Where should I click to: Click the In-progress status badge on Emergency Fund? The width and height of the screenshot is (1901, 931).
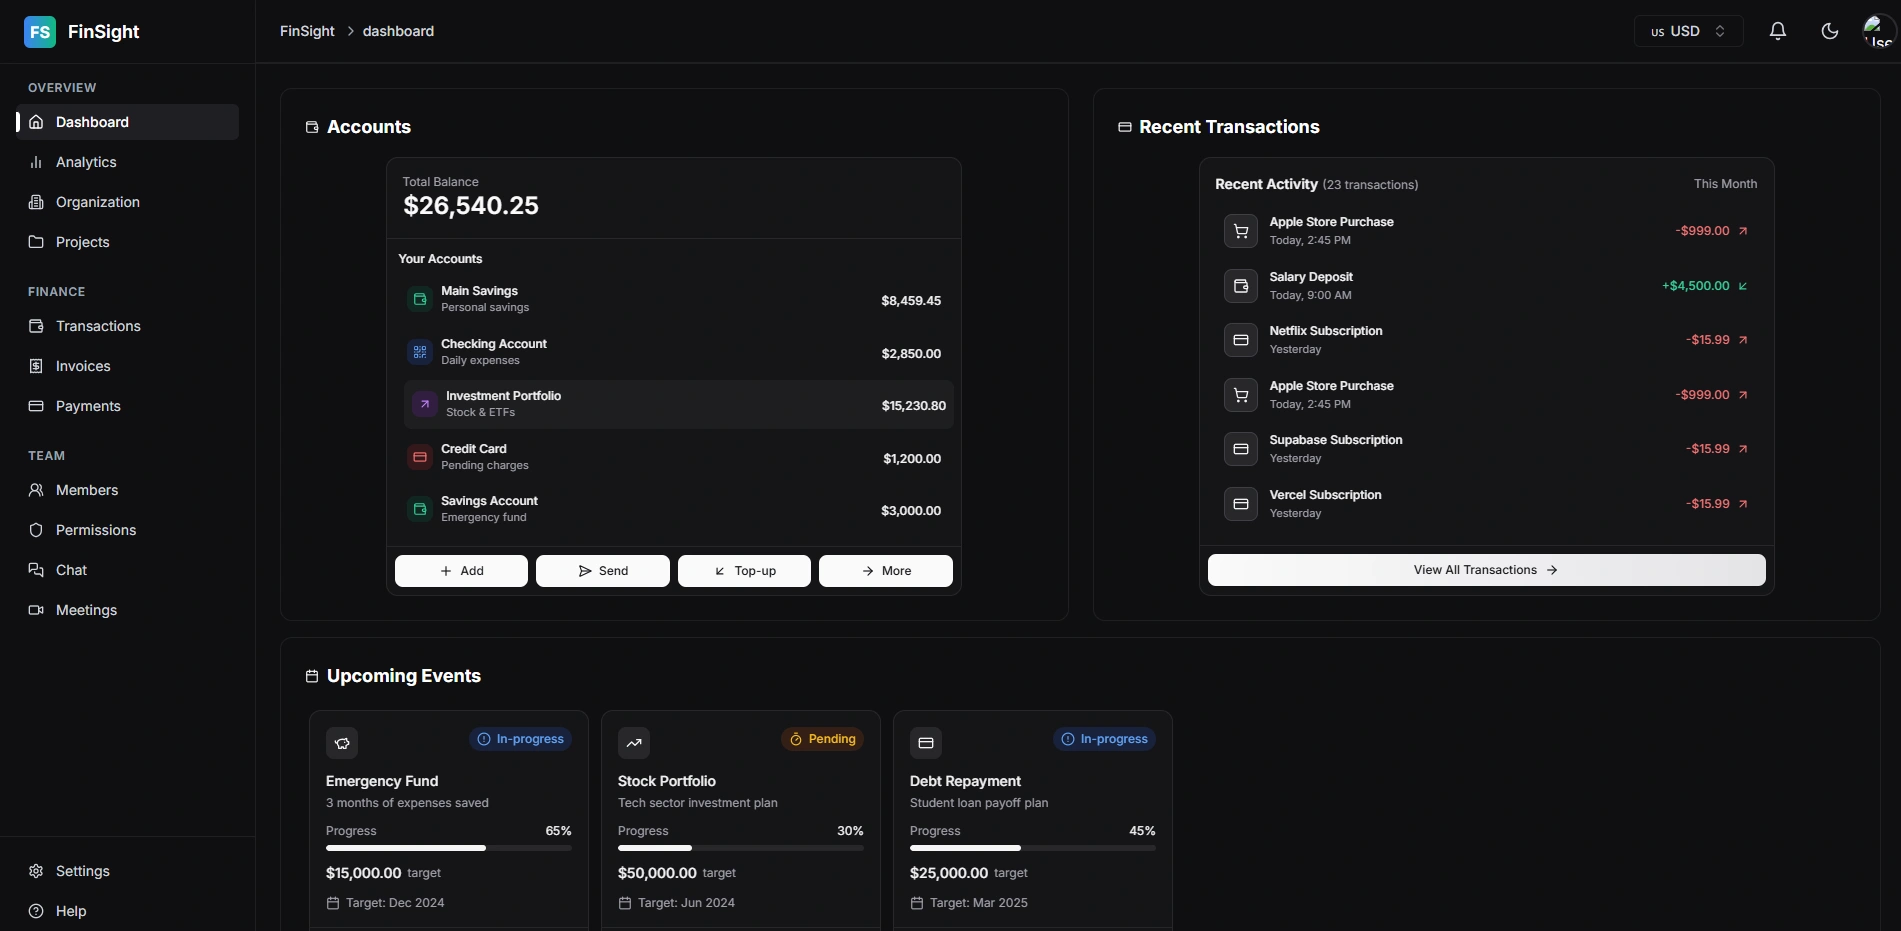point(520,739)
